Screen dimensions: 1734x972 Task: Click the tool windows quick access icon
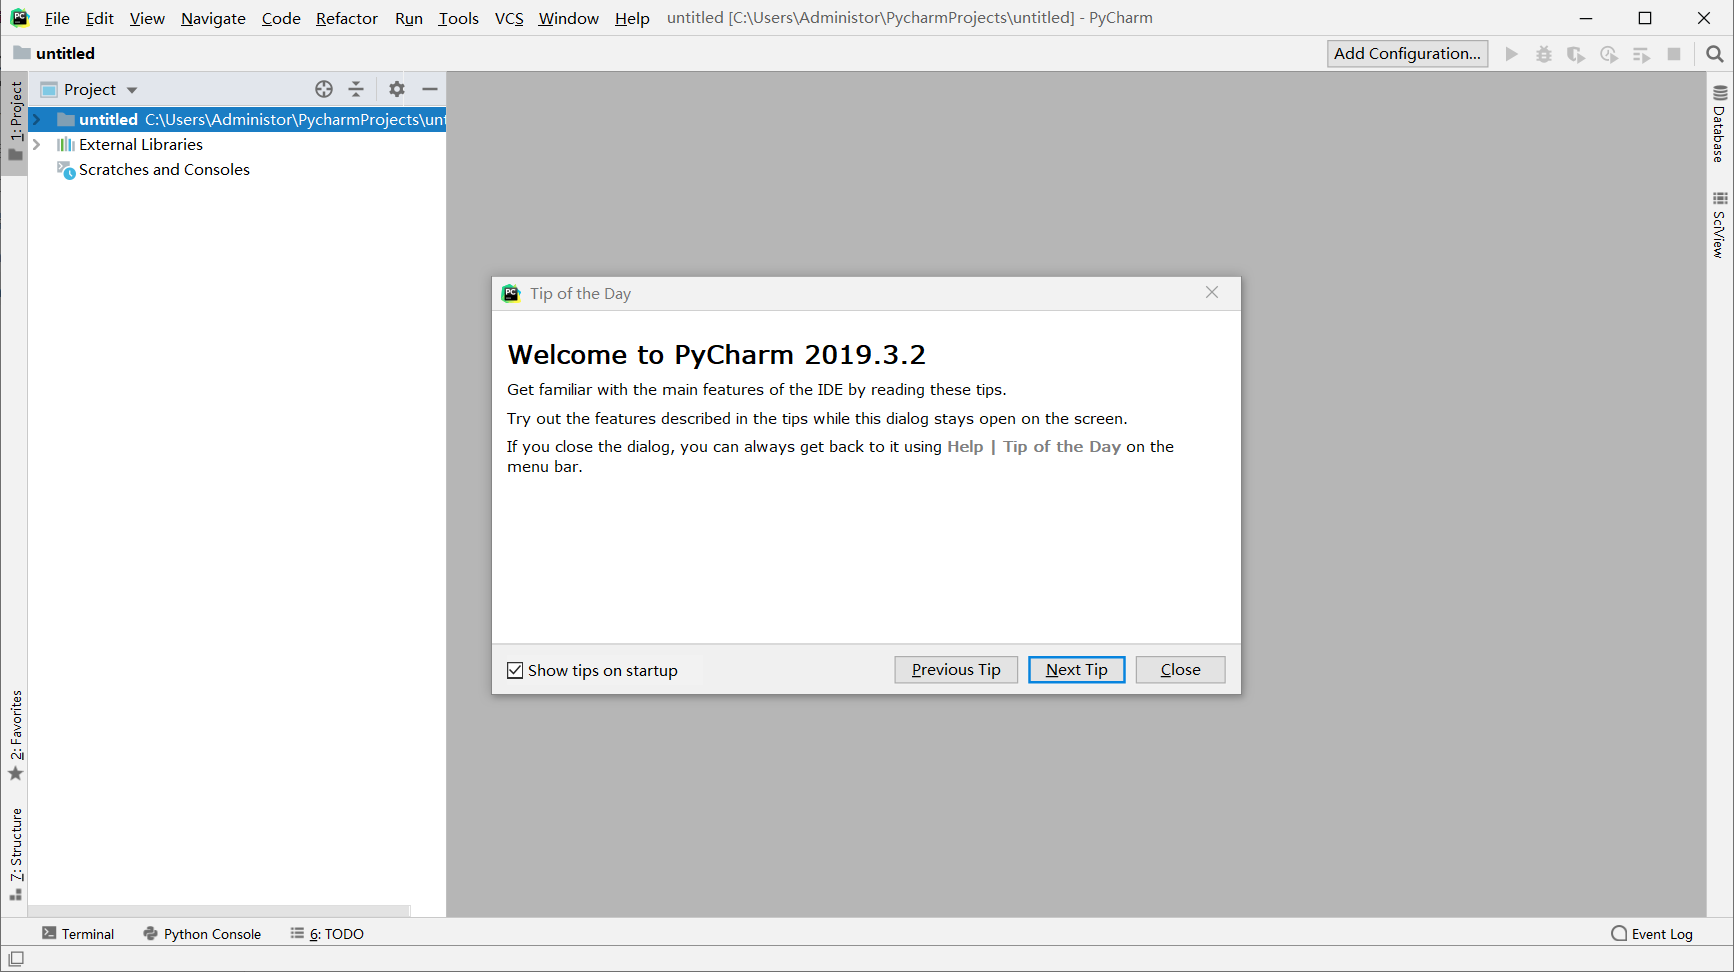pos(16,959)
